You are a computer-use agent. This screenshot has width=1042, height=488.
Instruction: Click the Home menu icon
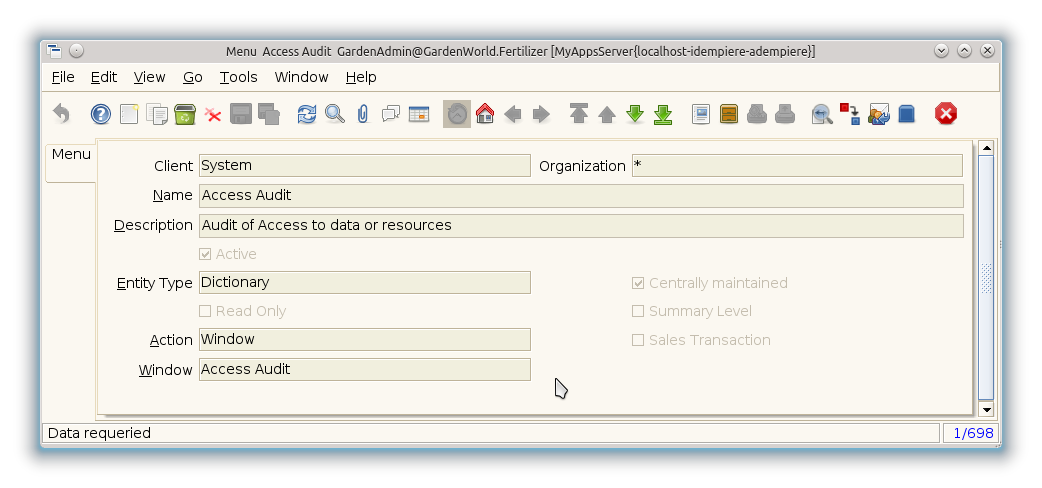(x=485, y=114)
